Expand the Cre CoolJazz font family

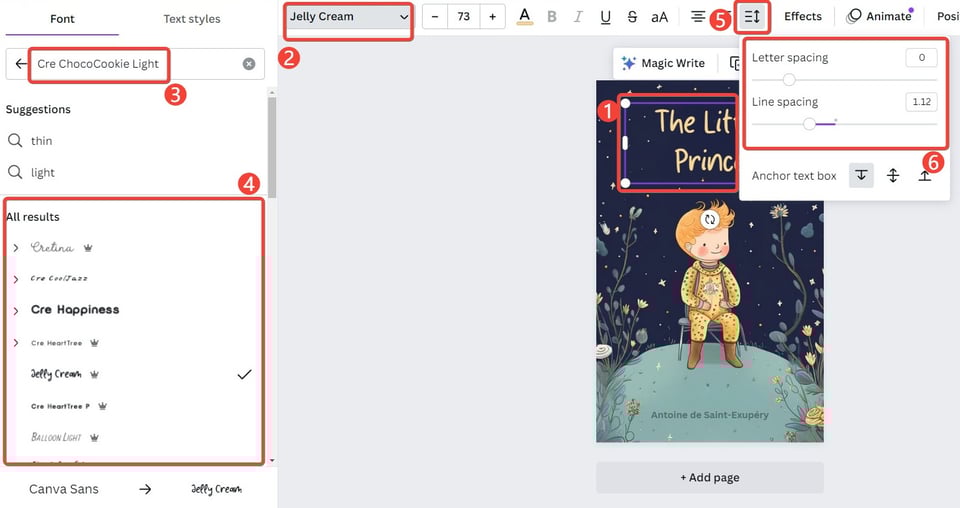[16, 279]
